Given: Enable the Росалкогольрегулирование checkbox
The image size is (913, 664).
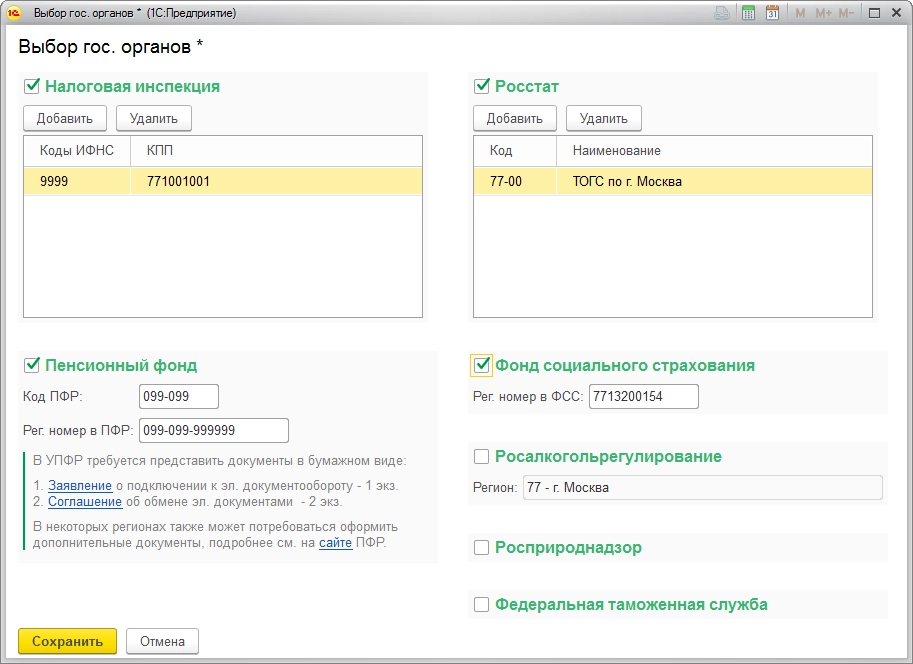Looking at the screenshot, I should pos(482,457).
